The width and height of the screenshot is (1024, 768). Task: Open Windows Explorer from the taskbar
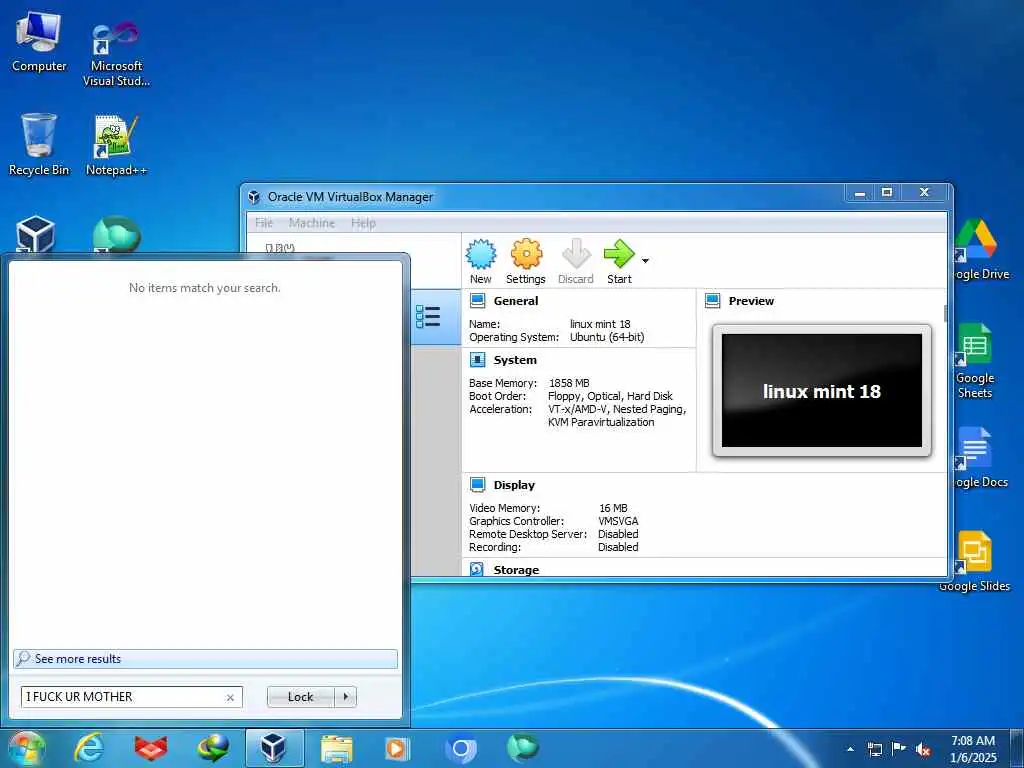(337, 748)
